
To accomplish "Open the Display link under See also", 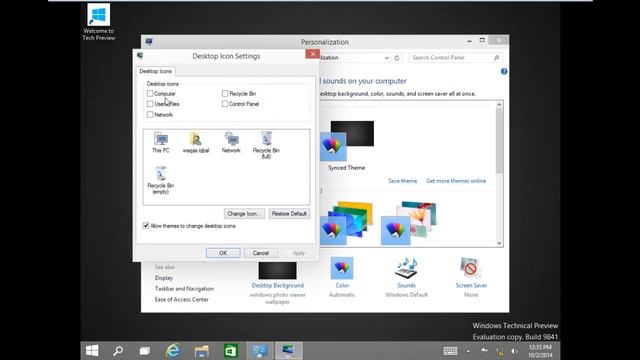I will pos(164,278).
